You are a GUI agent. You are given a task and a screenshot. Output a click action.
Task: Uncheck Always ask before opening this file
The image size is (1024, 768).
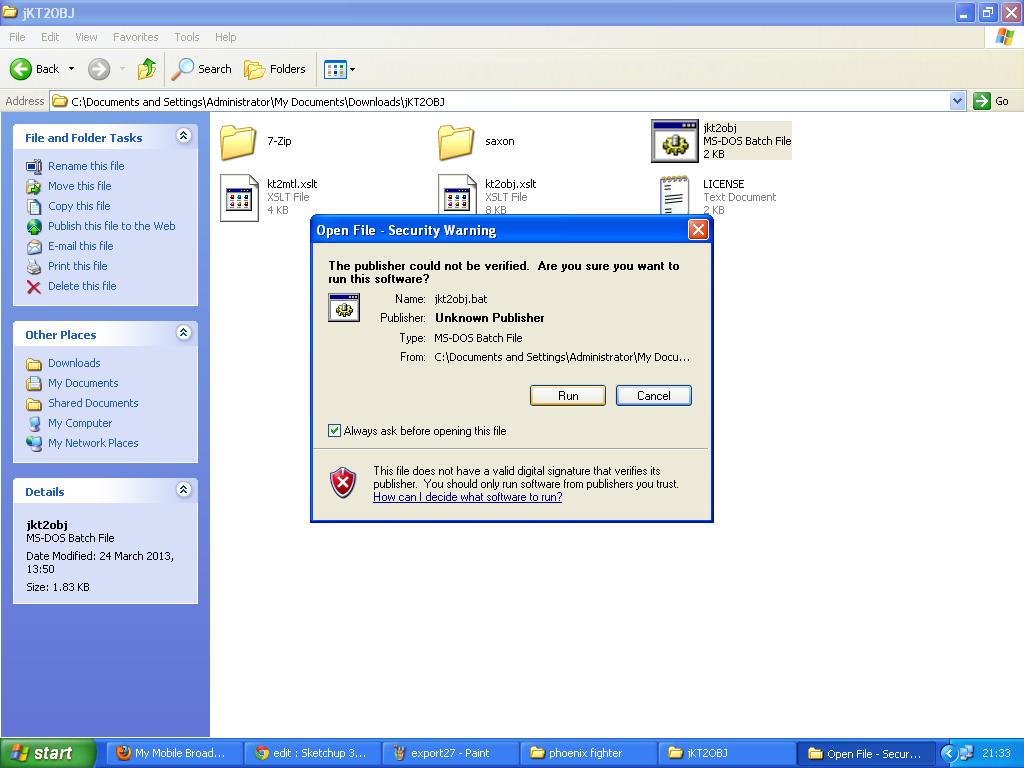[334, 430]
